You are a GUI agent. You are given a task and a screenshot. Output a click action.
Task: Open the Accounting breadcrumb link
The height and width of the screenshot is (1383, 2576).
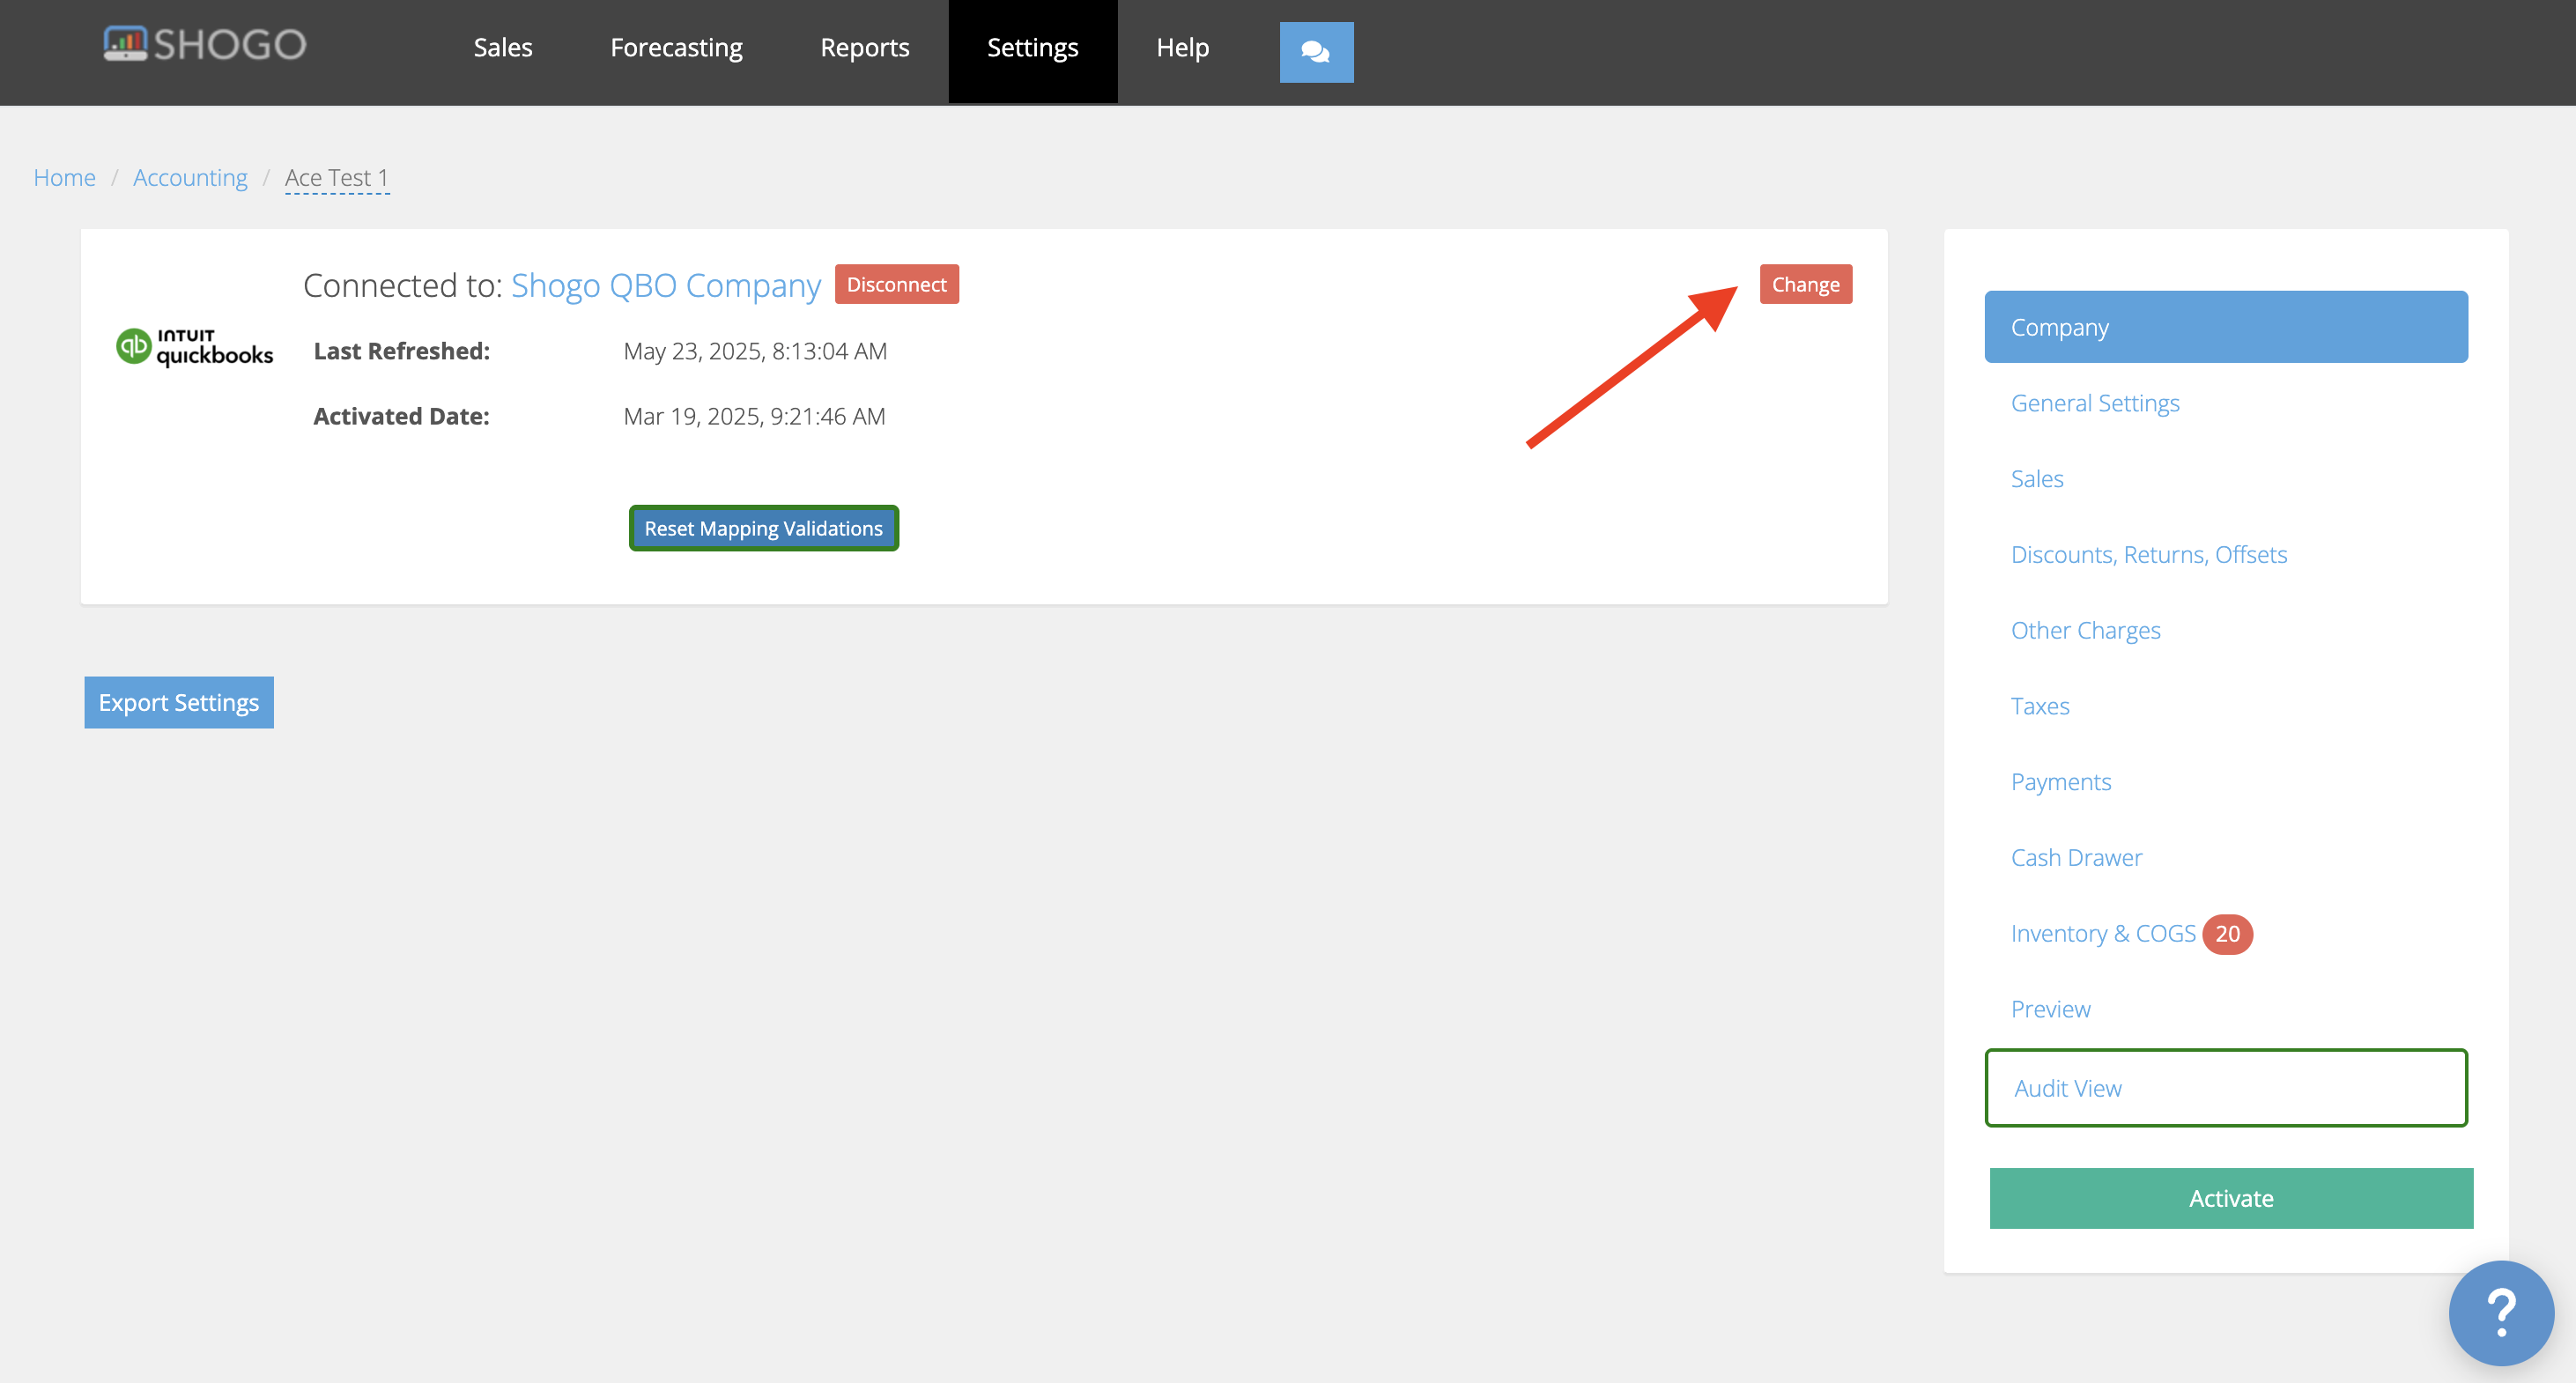tap(190, 177)
